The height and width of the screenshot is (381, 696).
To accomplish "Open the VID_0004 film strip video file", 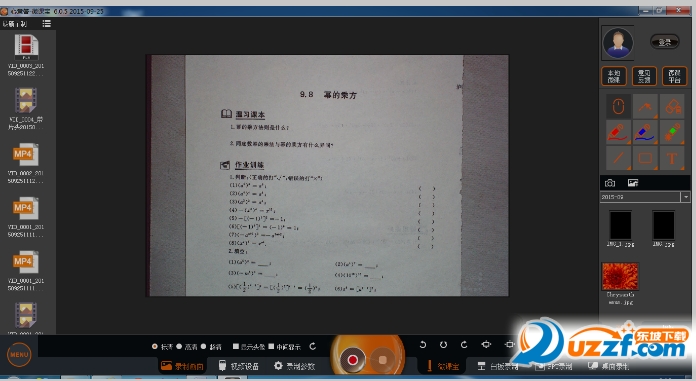I will click(x=26, y=108).
